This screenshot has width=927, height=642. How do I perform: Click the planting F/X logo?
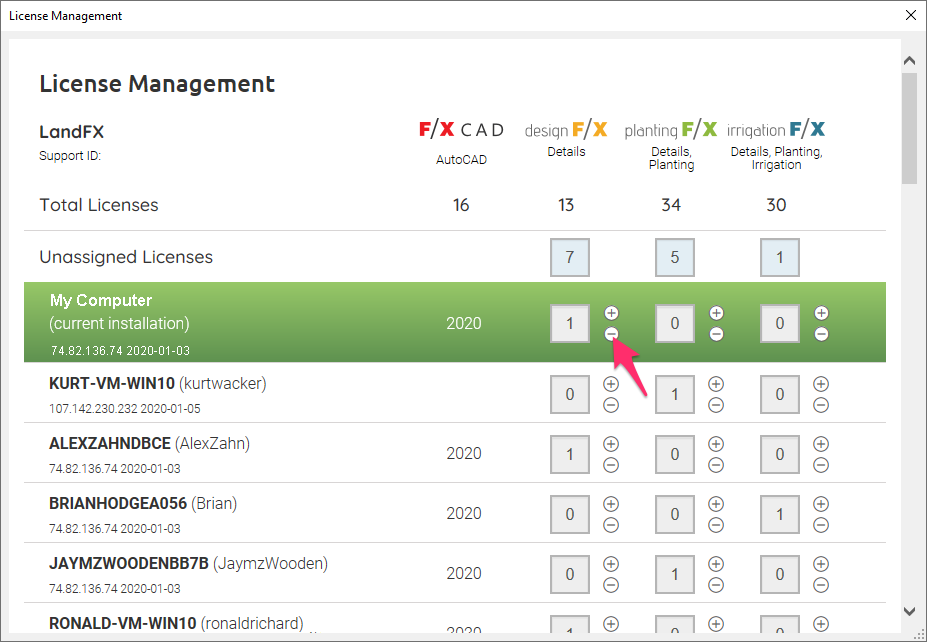671,129
